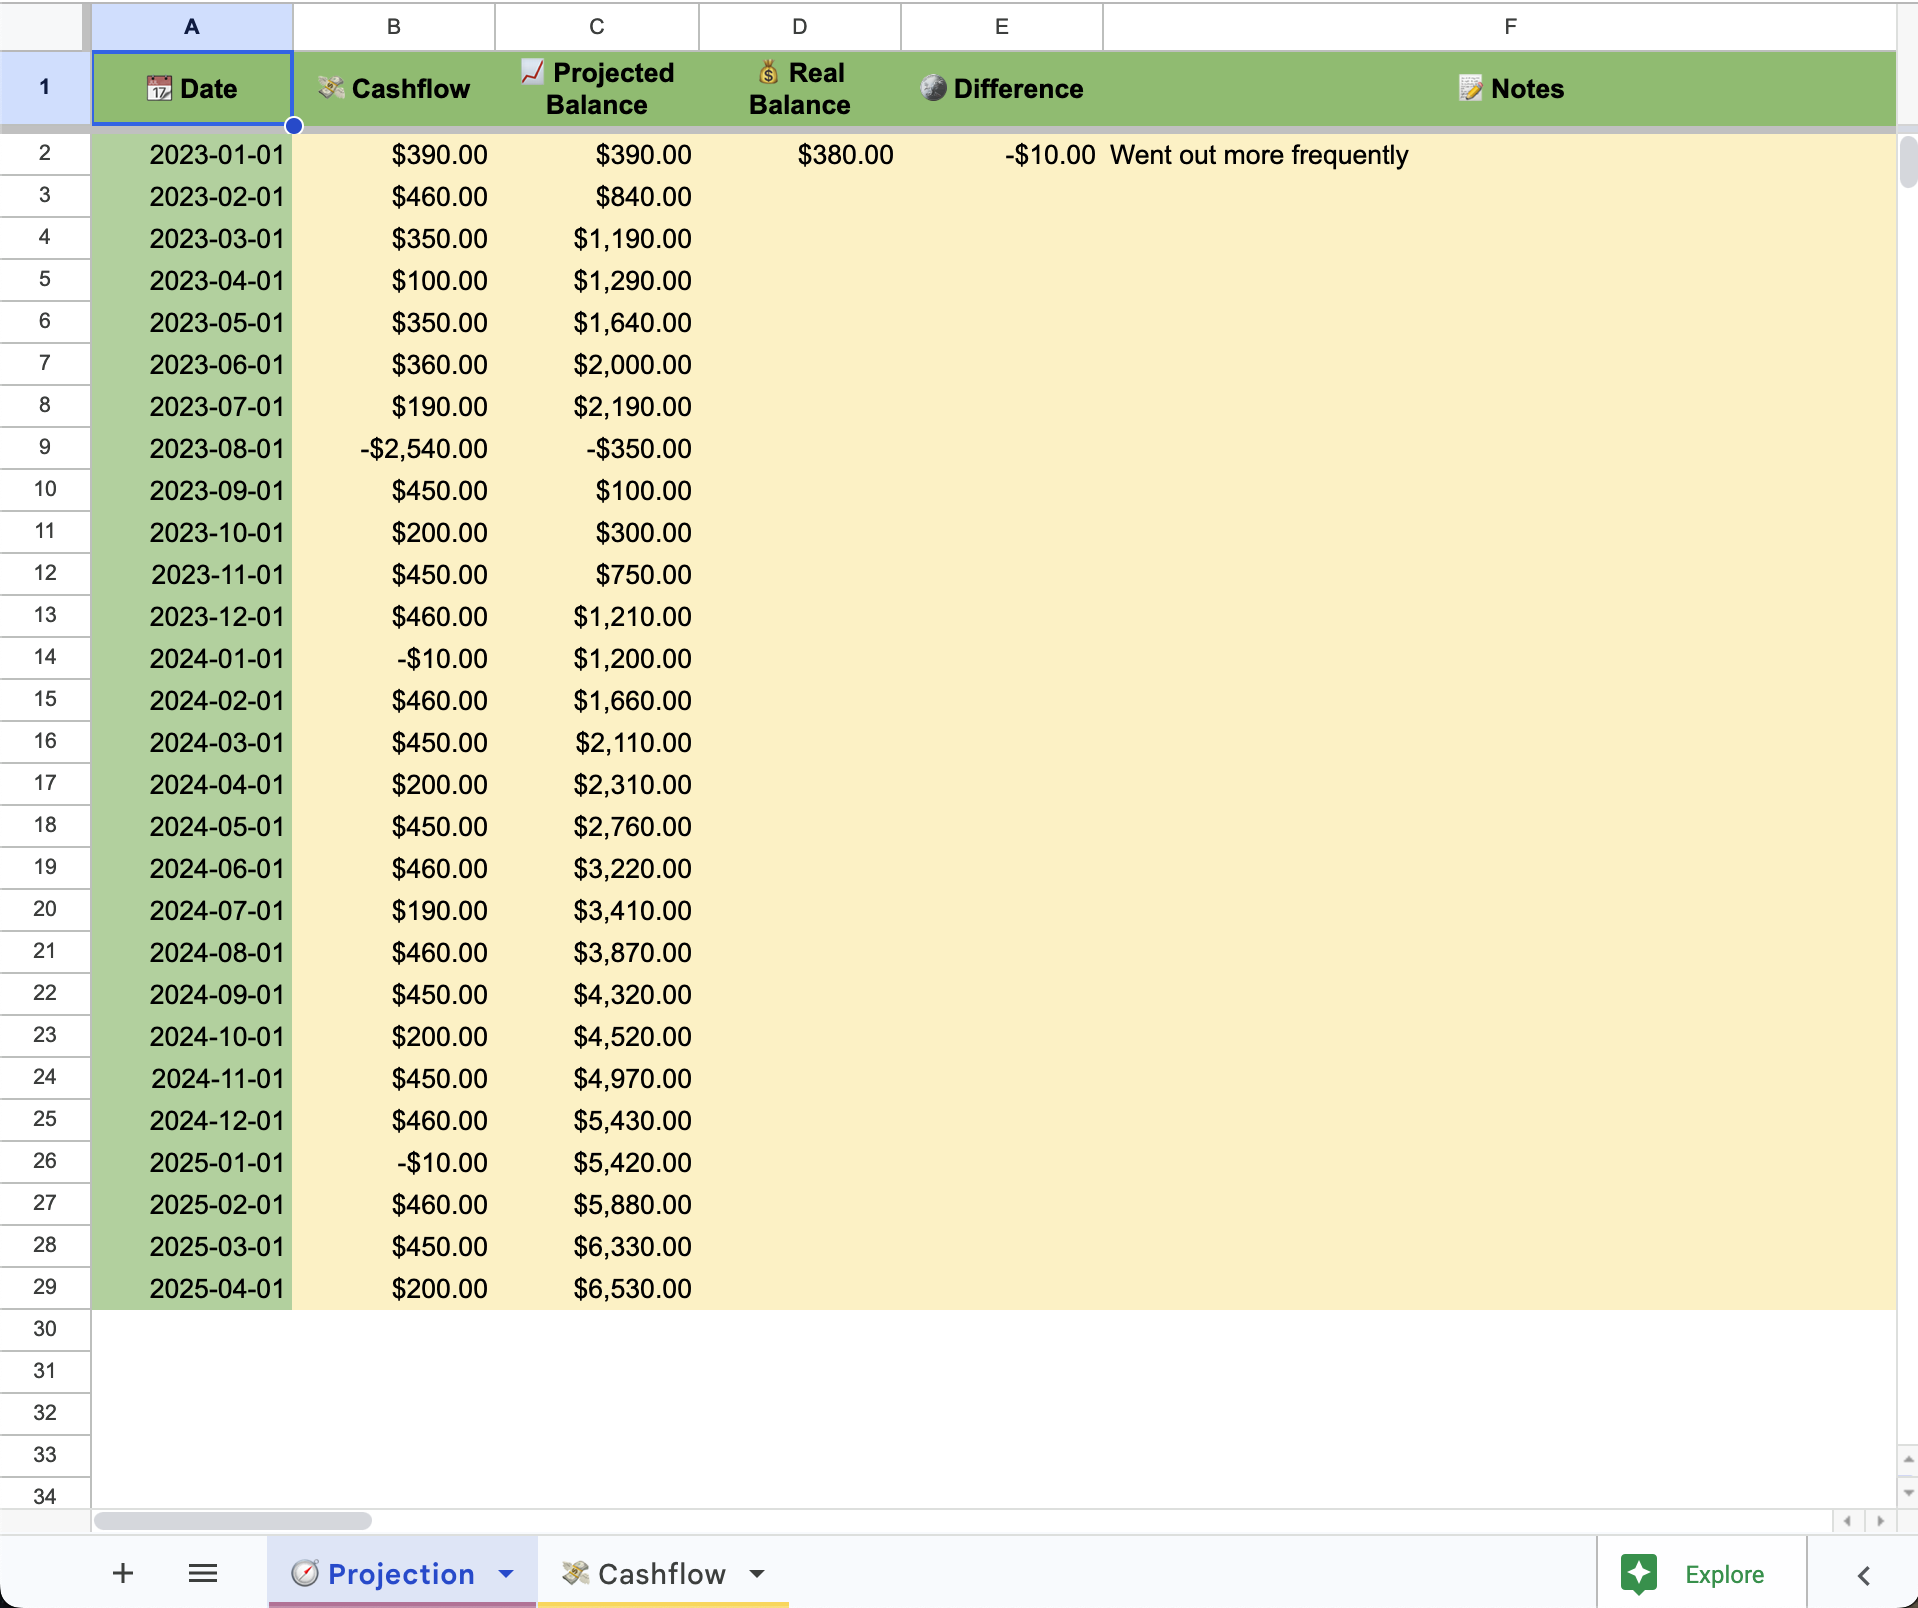Open the all sheets list icon
Image resolution: width=1918 pixels, height=1608 pixels.
coord(203,1573)
